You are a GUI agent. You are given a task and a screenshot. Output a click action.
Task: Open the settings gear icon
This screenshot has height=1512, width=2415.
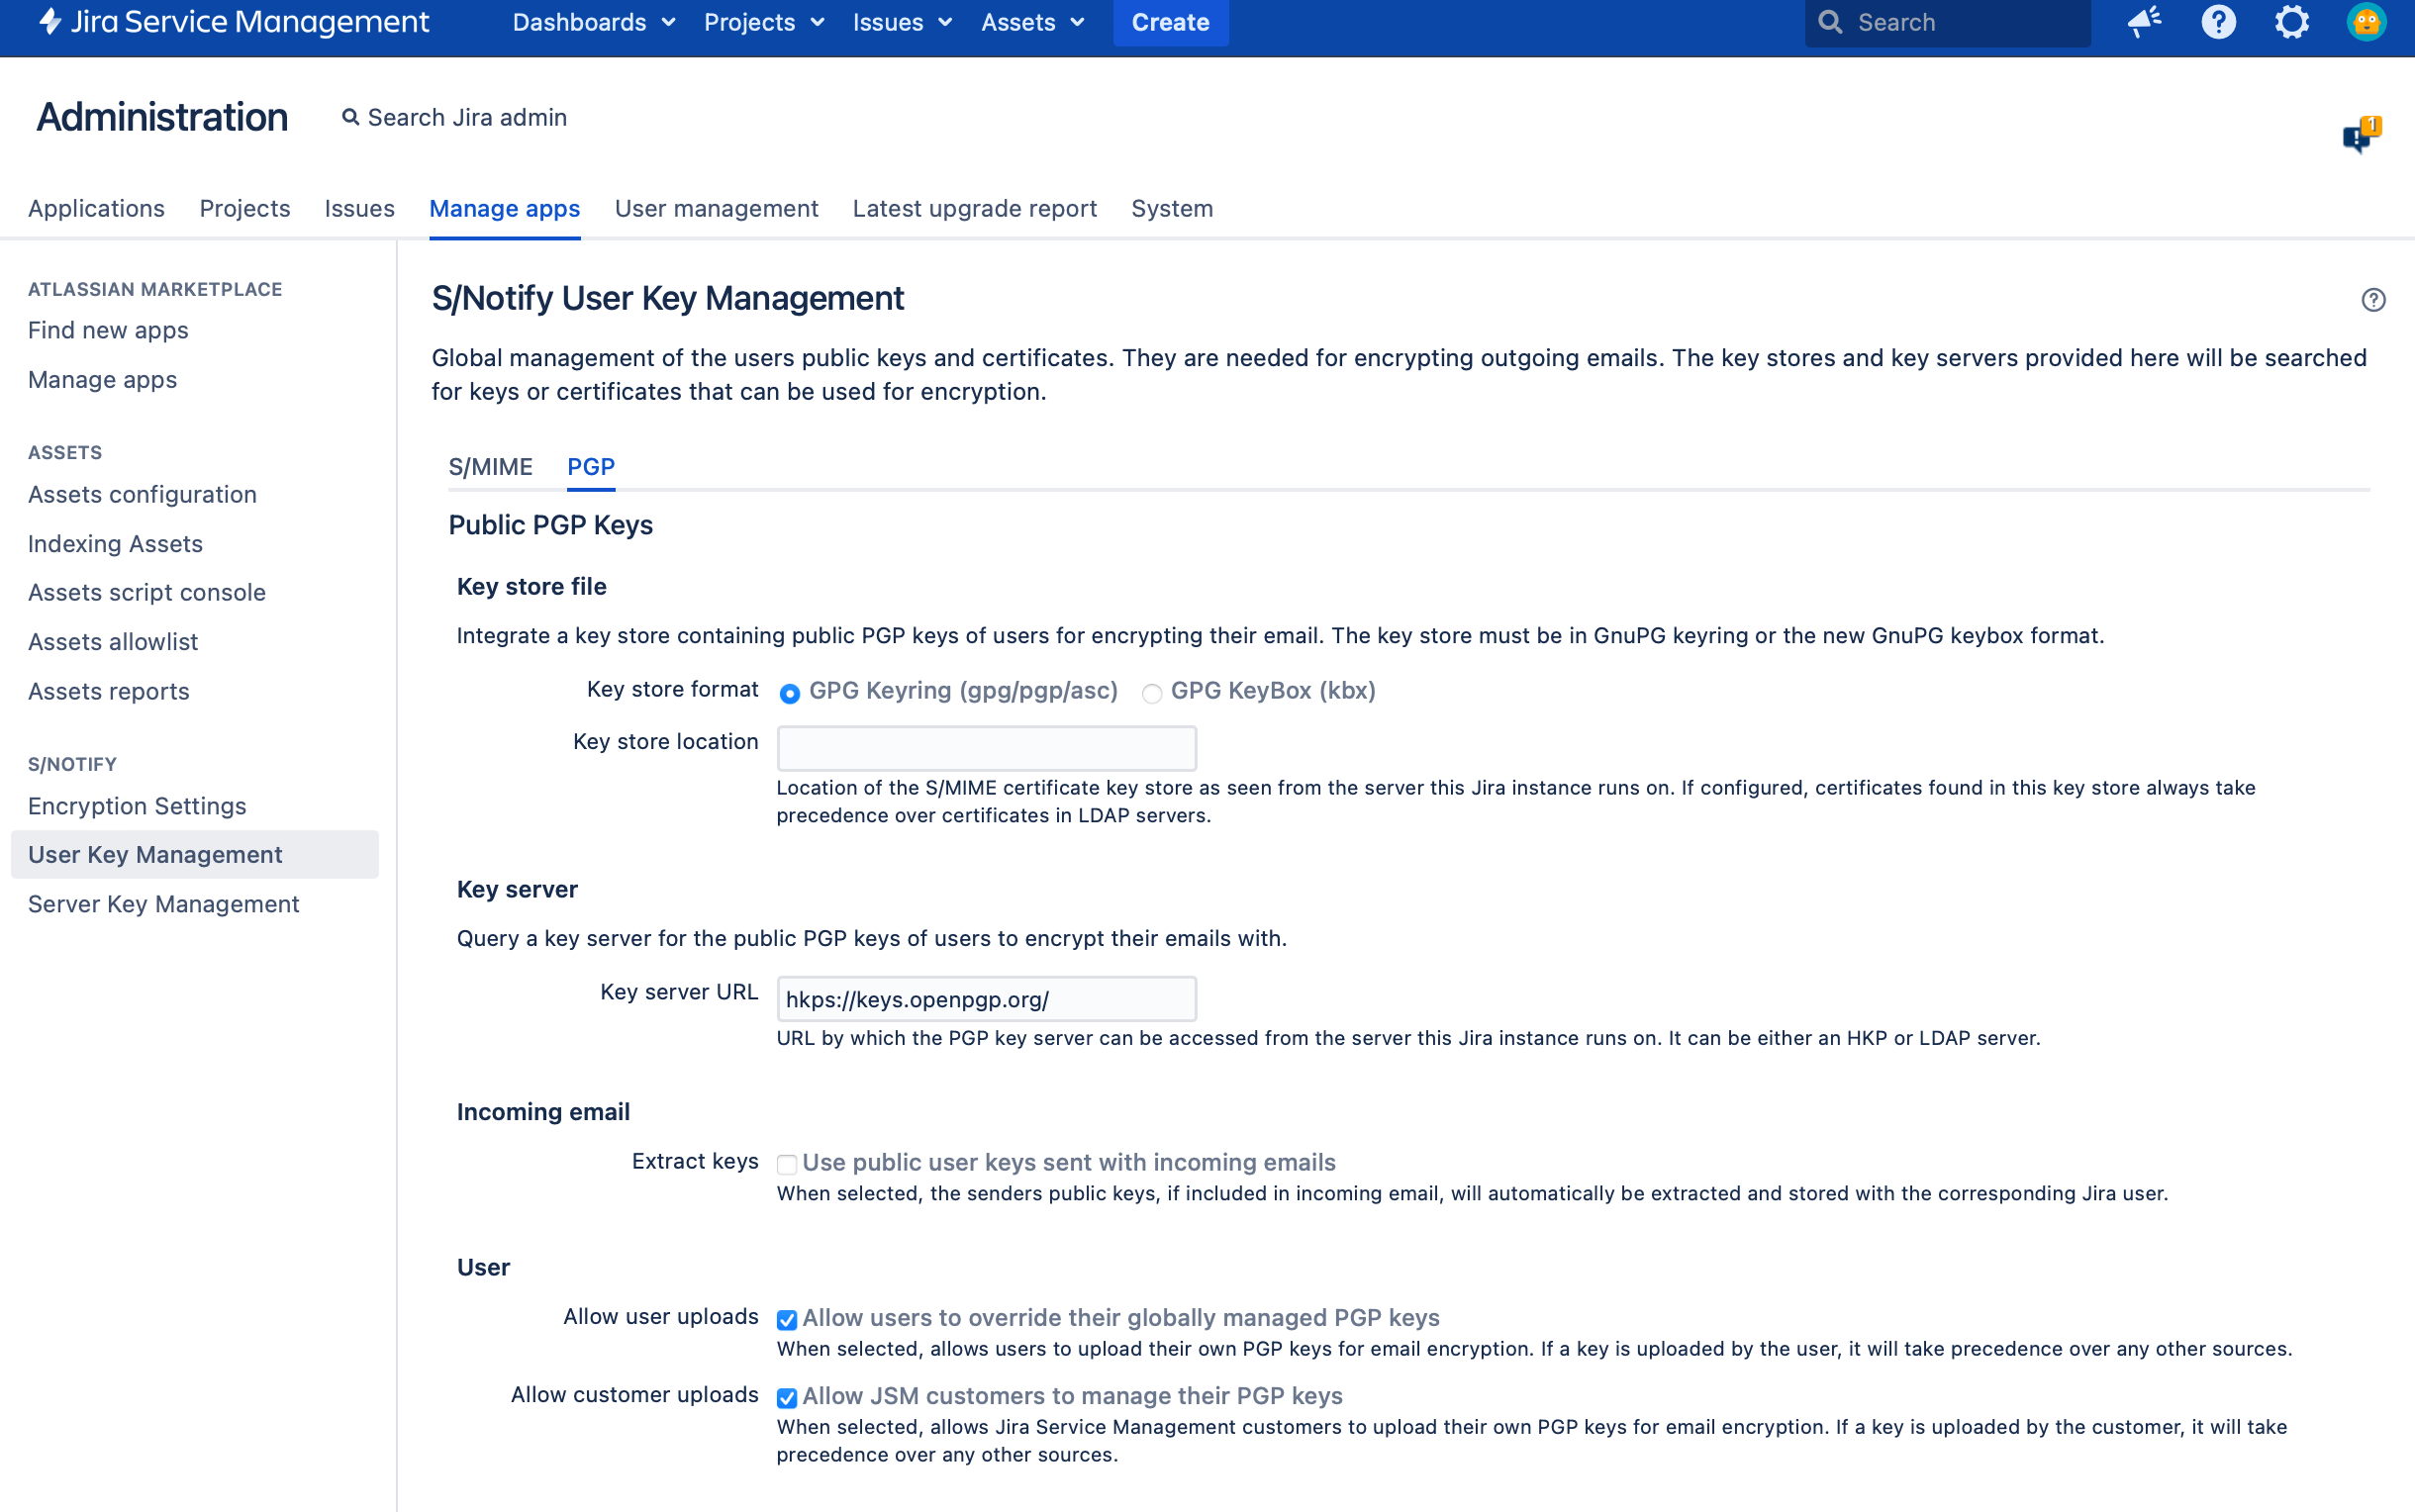click(x=2292, y=22)
